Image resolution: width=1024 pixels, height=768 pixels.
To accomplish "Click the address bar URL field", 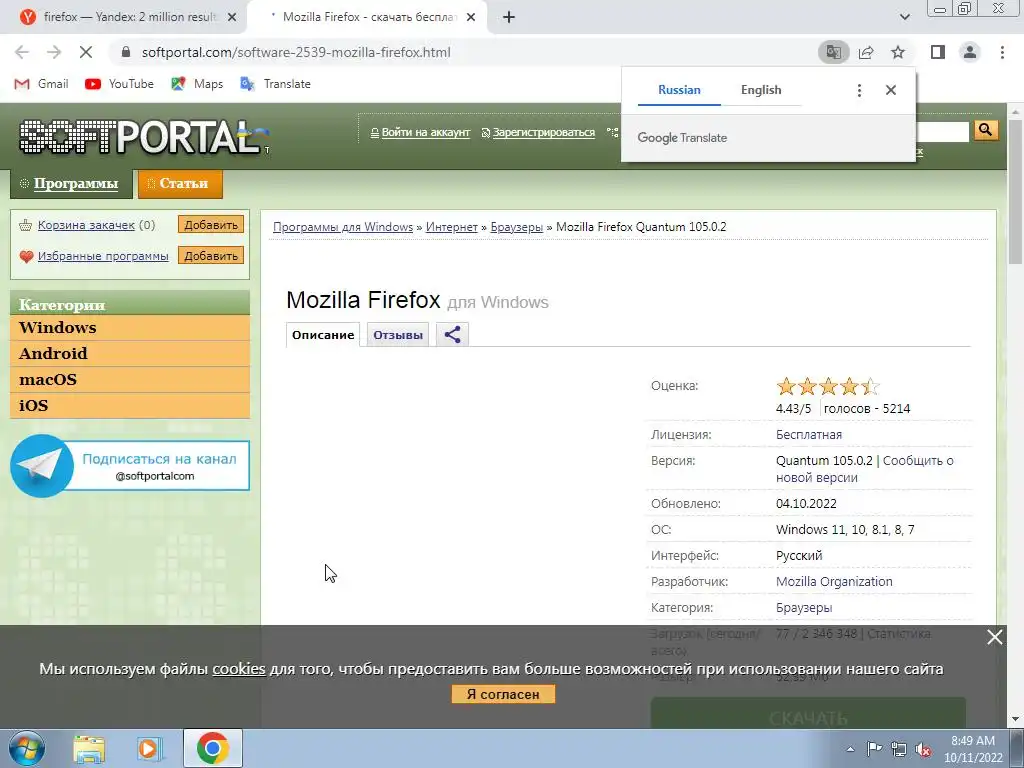I will (x=457, y=52).
